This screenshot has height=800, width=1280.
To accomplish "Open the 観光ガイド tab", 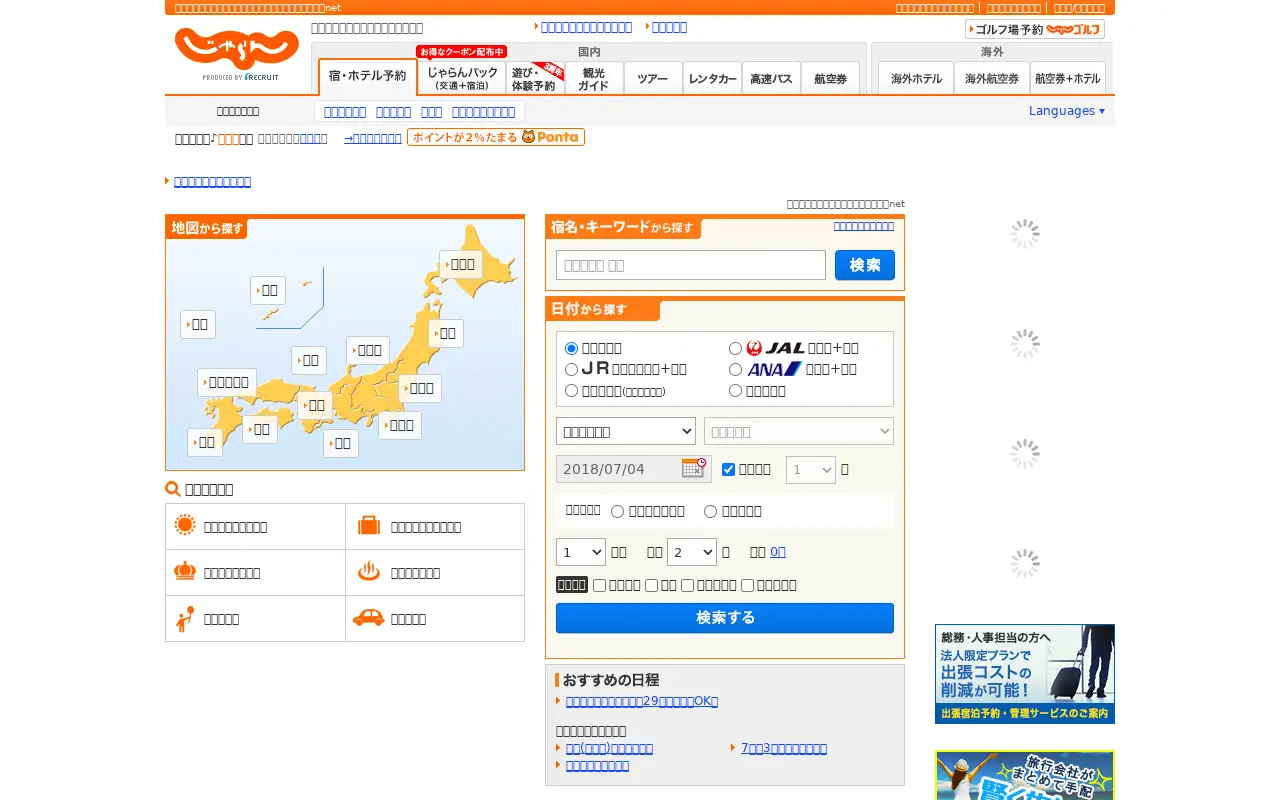I will (594, 78).
